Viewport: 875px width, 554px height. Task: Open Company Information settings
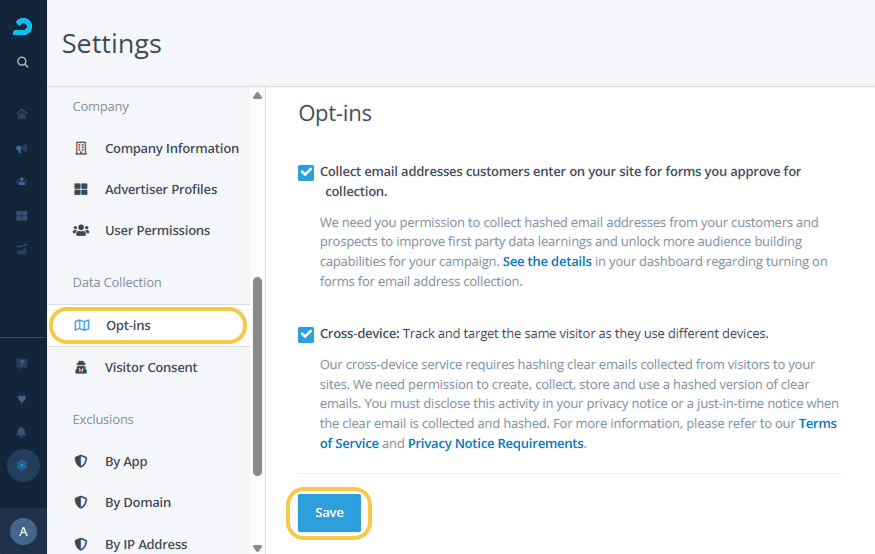click(x=171, y=149)
